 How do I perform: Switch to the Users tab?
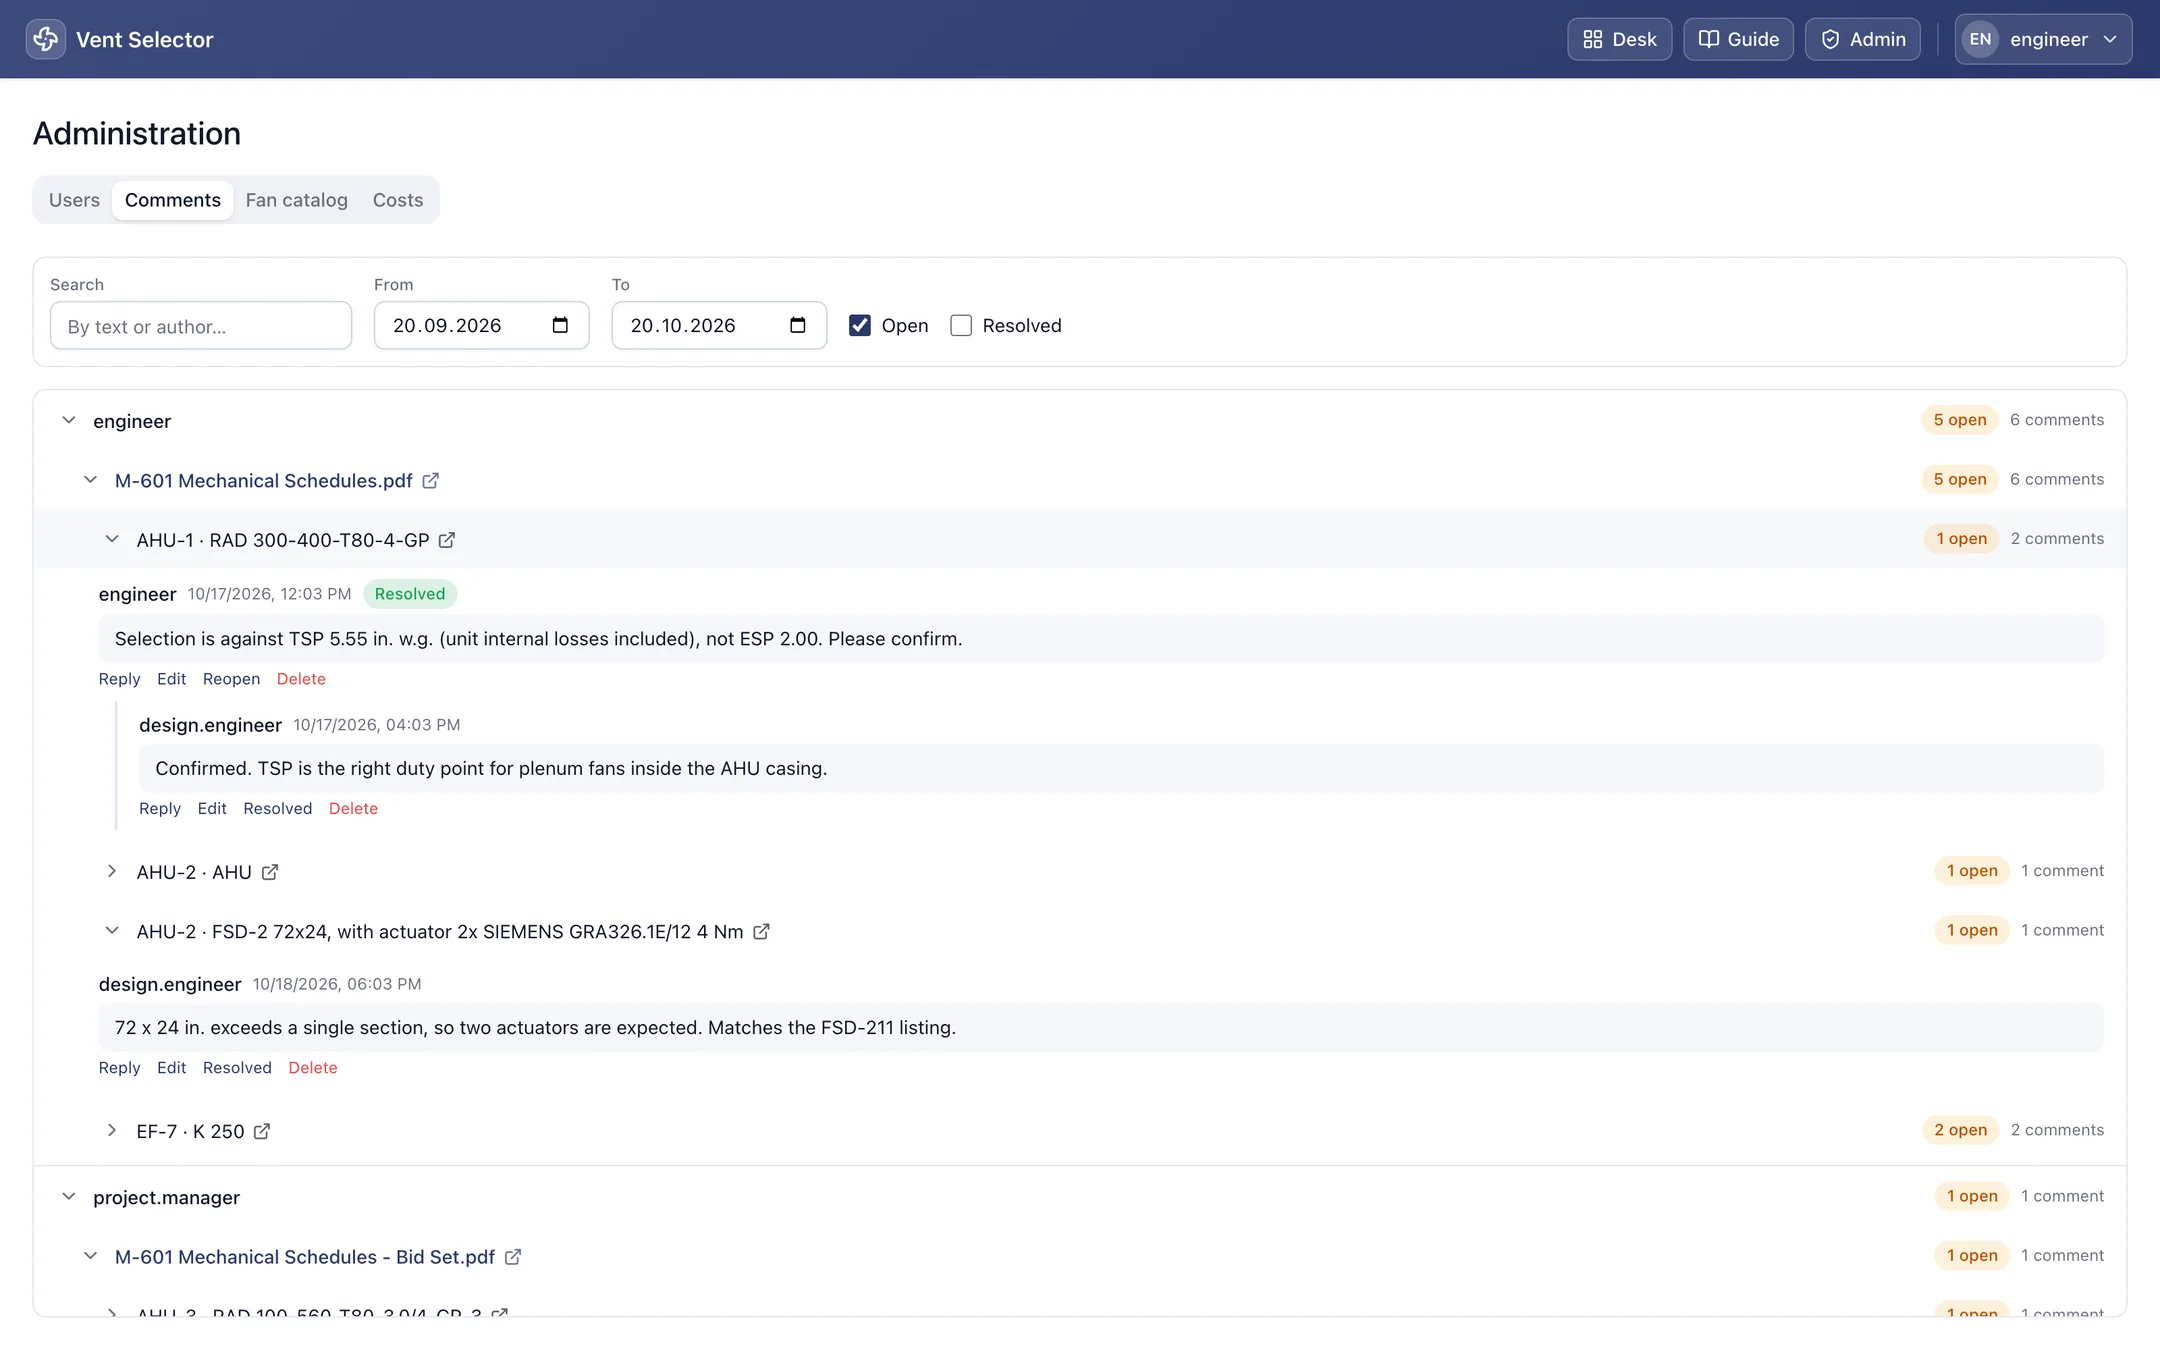74,200
